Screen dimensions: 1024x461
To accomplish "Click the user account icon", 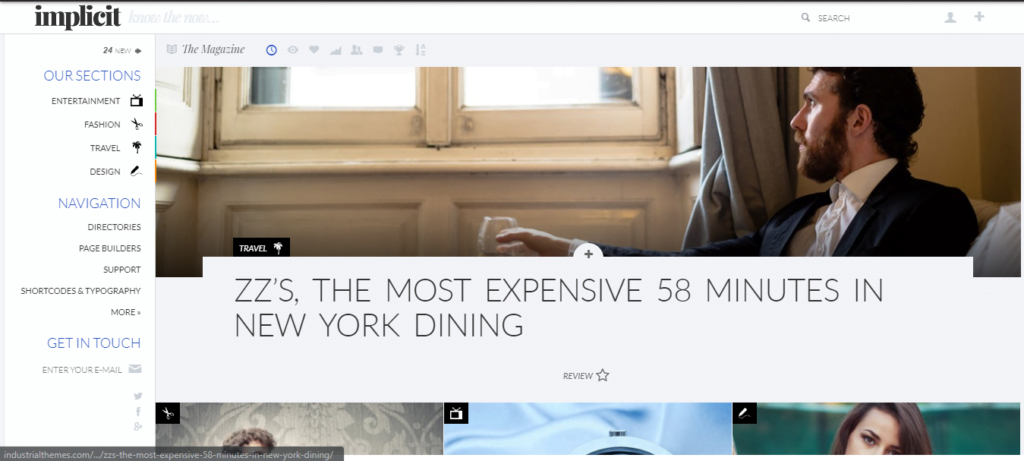I will pos(950,18).
